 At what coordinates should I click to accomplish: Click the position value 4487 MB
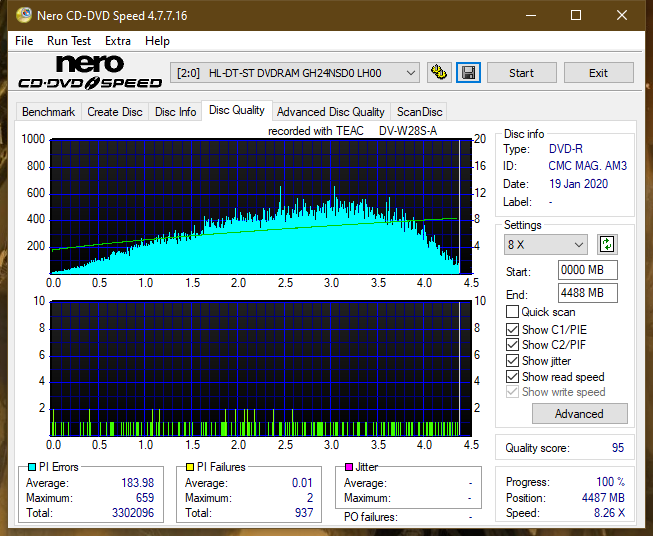click(603, 498)
